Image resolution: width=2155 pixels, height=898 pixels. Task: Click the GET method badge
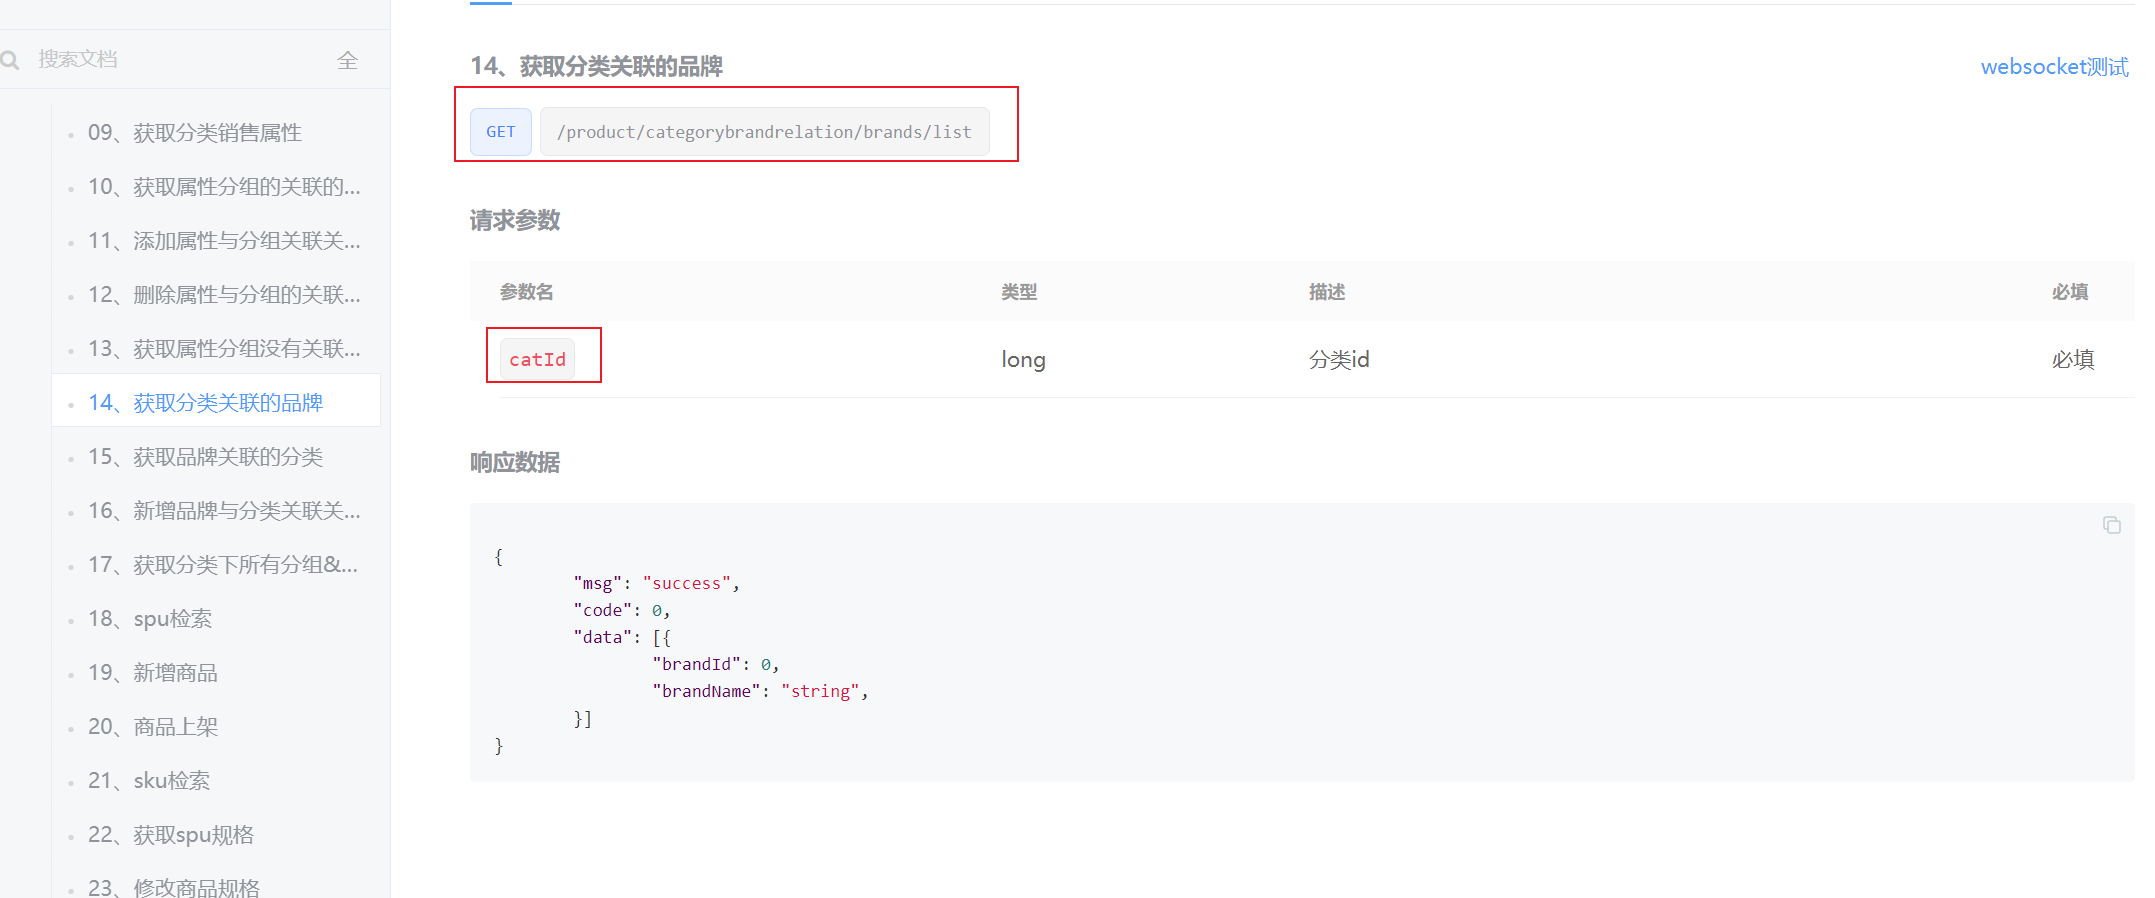pos(501,132)
